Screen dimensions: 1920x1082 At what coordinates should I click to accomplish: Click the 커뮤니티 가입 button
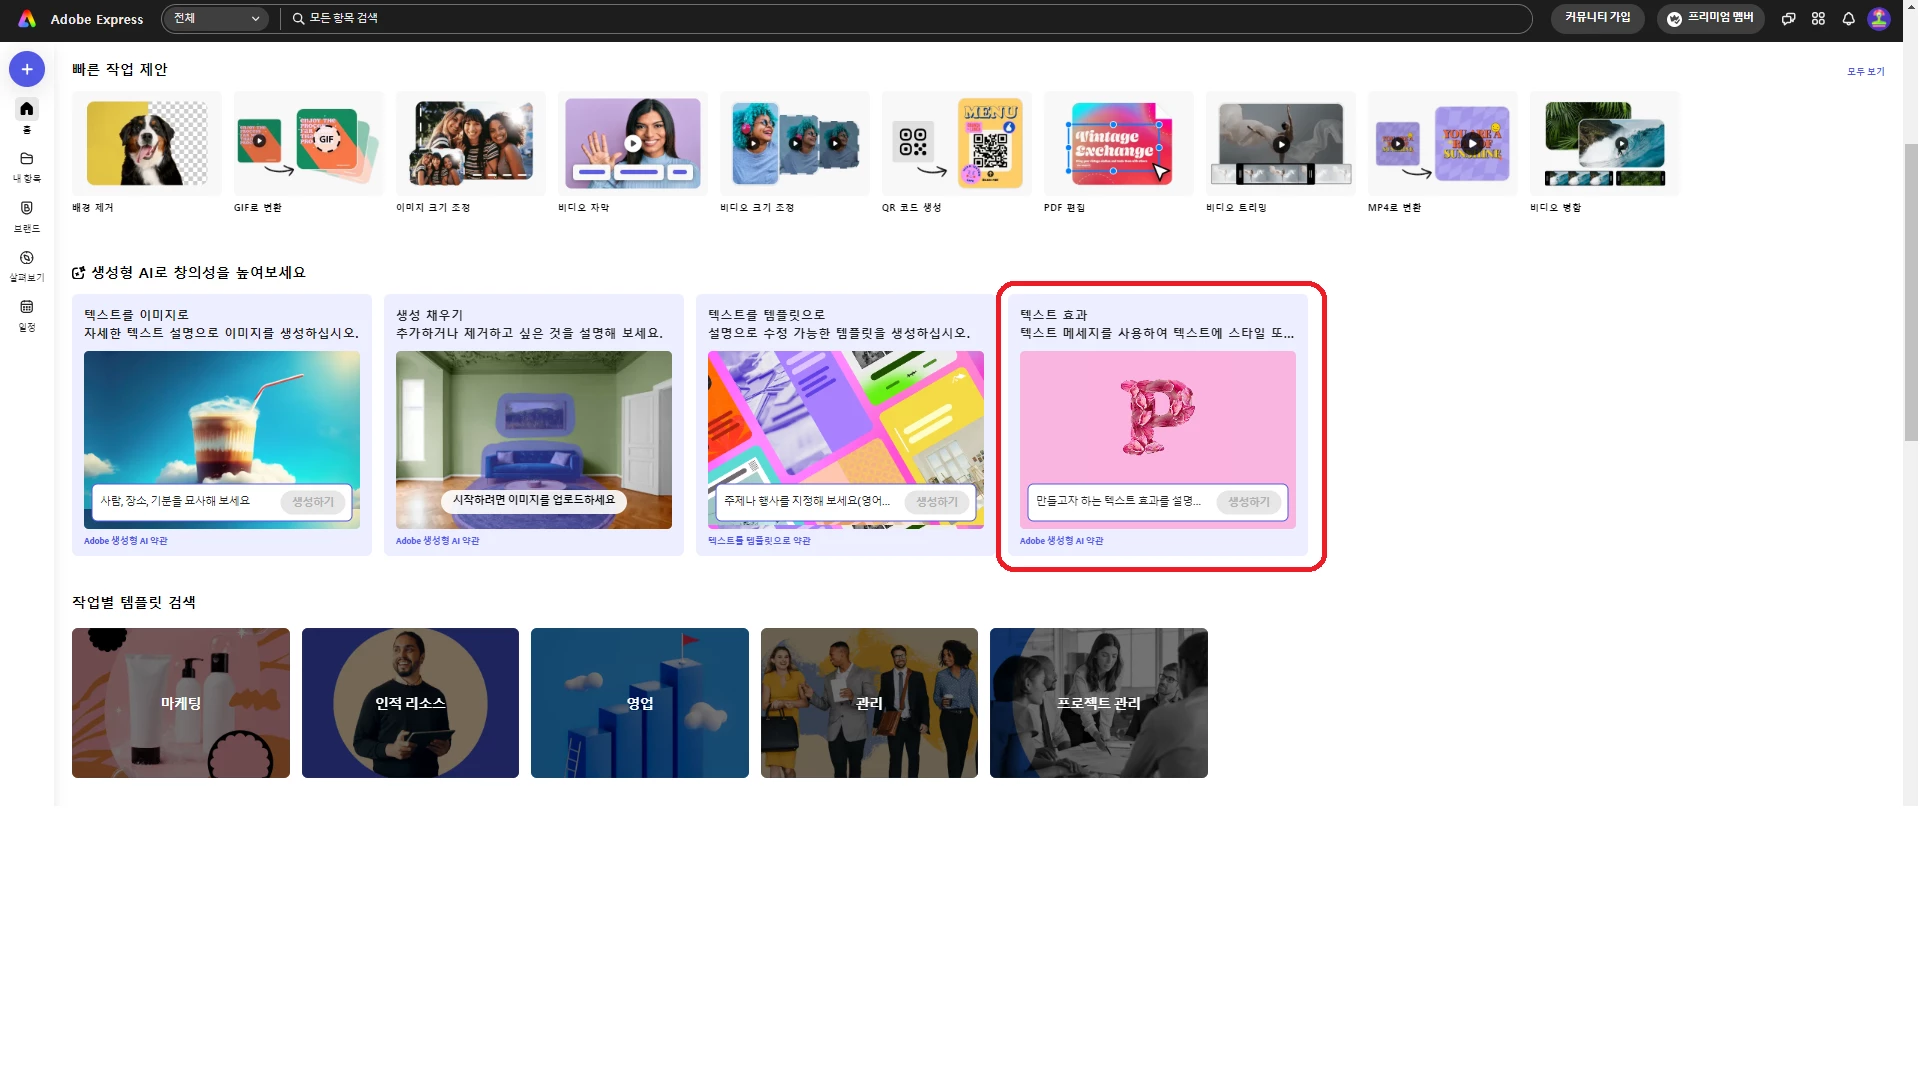pyautogui.click(x=1597, y=18)
